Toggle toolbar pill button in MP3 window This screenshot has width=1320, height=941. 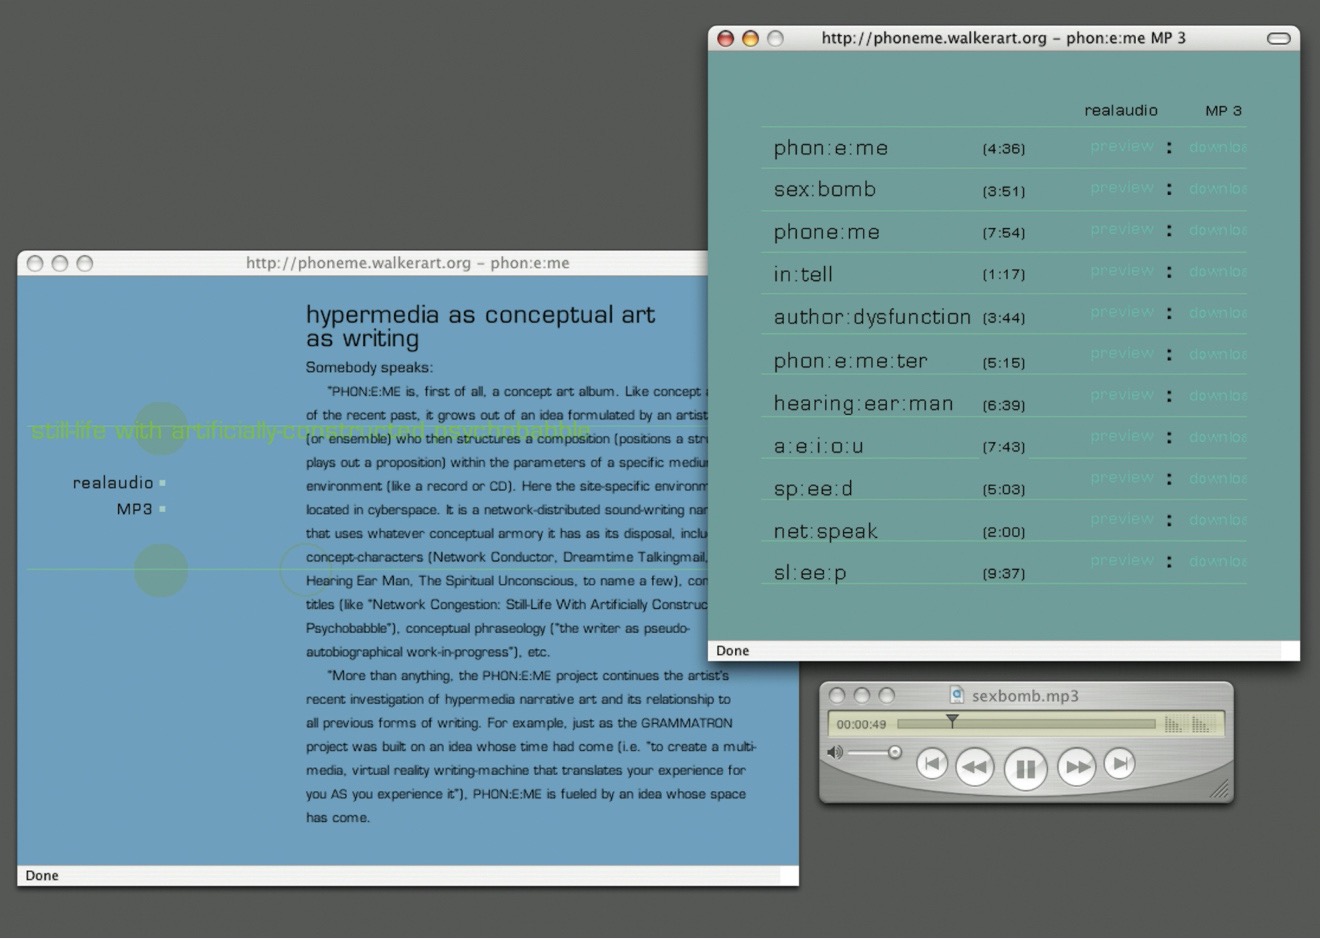coord(1278,39)
